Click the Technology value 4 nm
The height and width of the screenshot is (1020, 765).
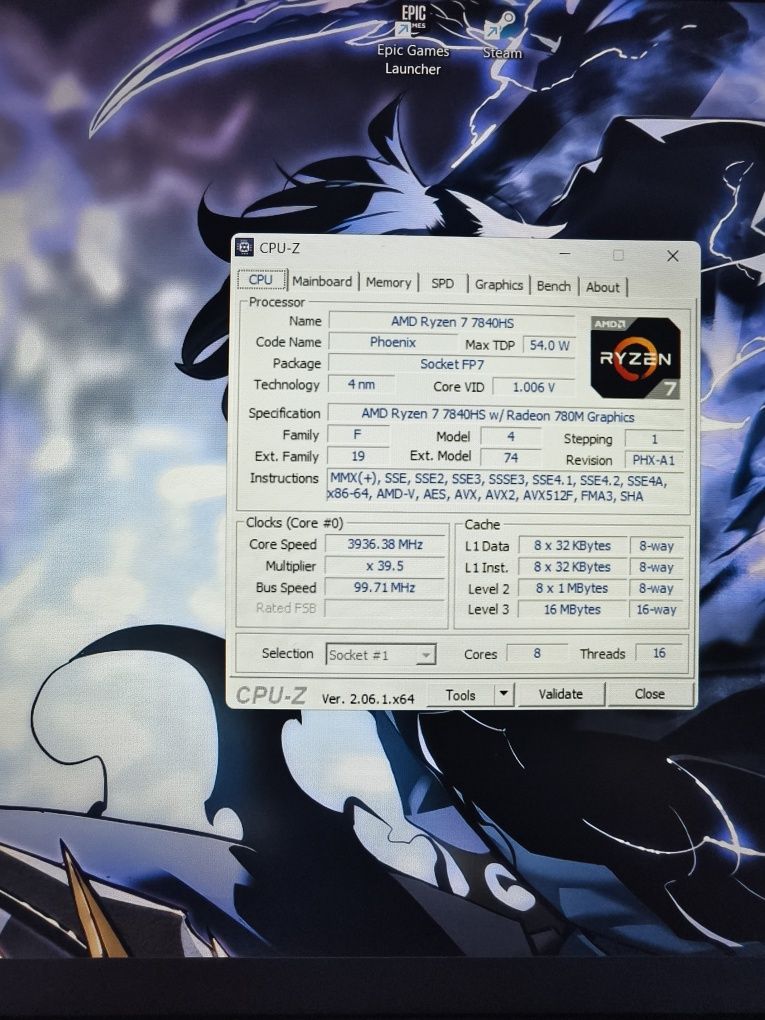pos(361,384)
